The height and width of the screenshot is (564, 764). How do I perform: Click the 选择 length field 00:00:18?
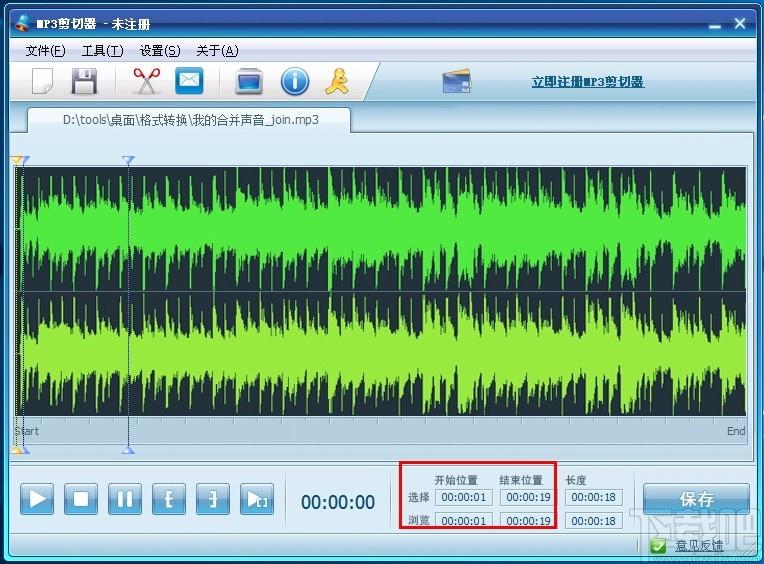[593, 497]
